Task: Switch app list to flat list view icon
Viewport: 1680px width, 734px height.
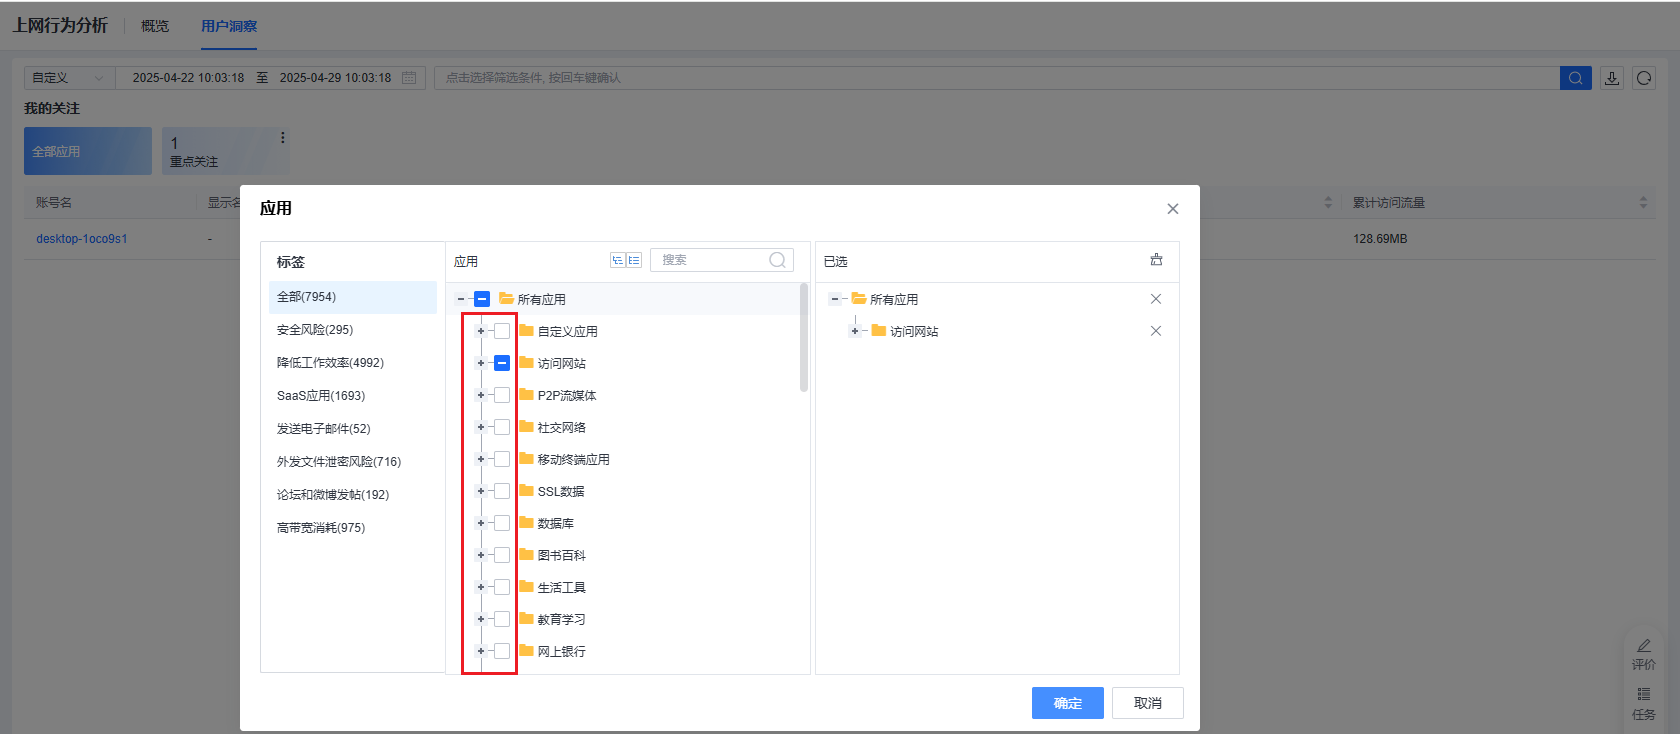Action: [634, 260]
